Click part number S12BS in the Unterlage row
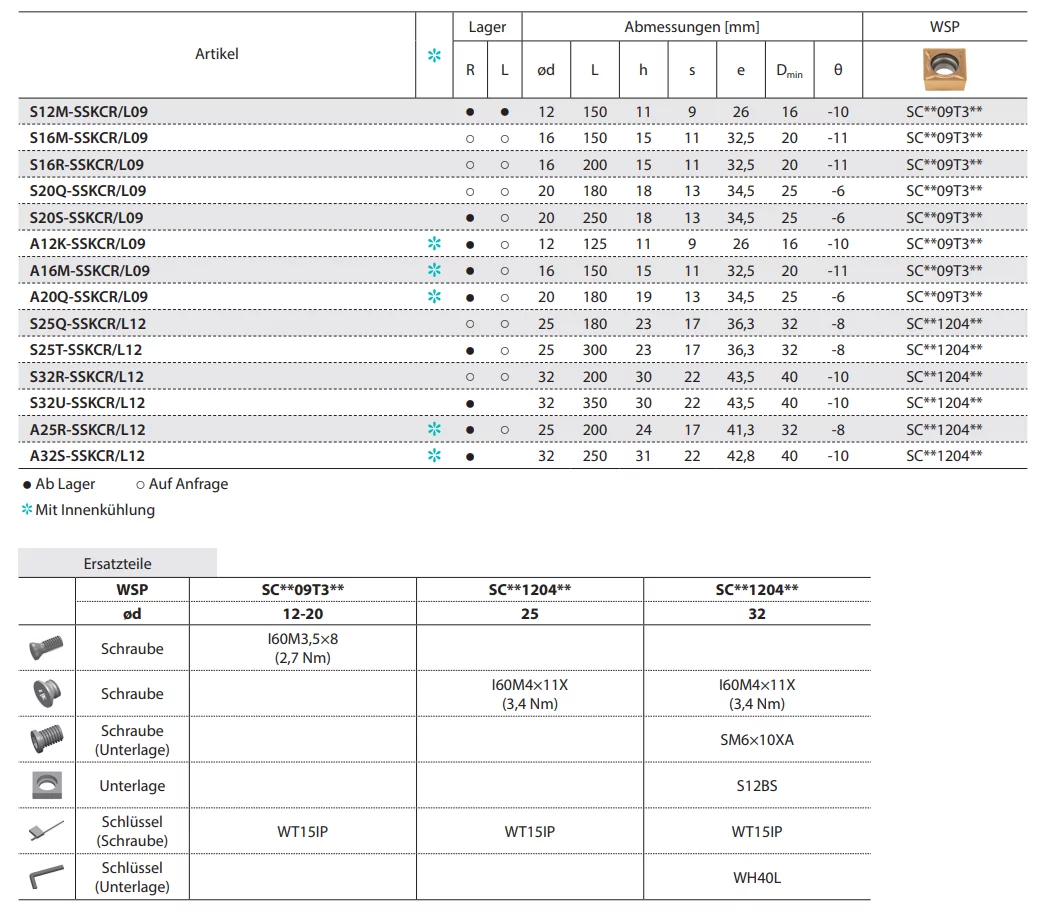Image resolution: width=1038 pixels, height=919 pixels. pyautogui.click(x=756, y=786)
